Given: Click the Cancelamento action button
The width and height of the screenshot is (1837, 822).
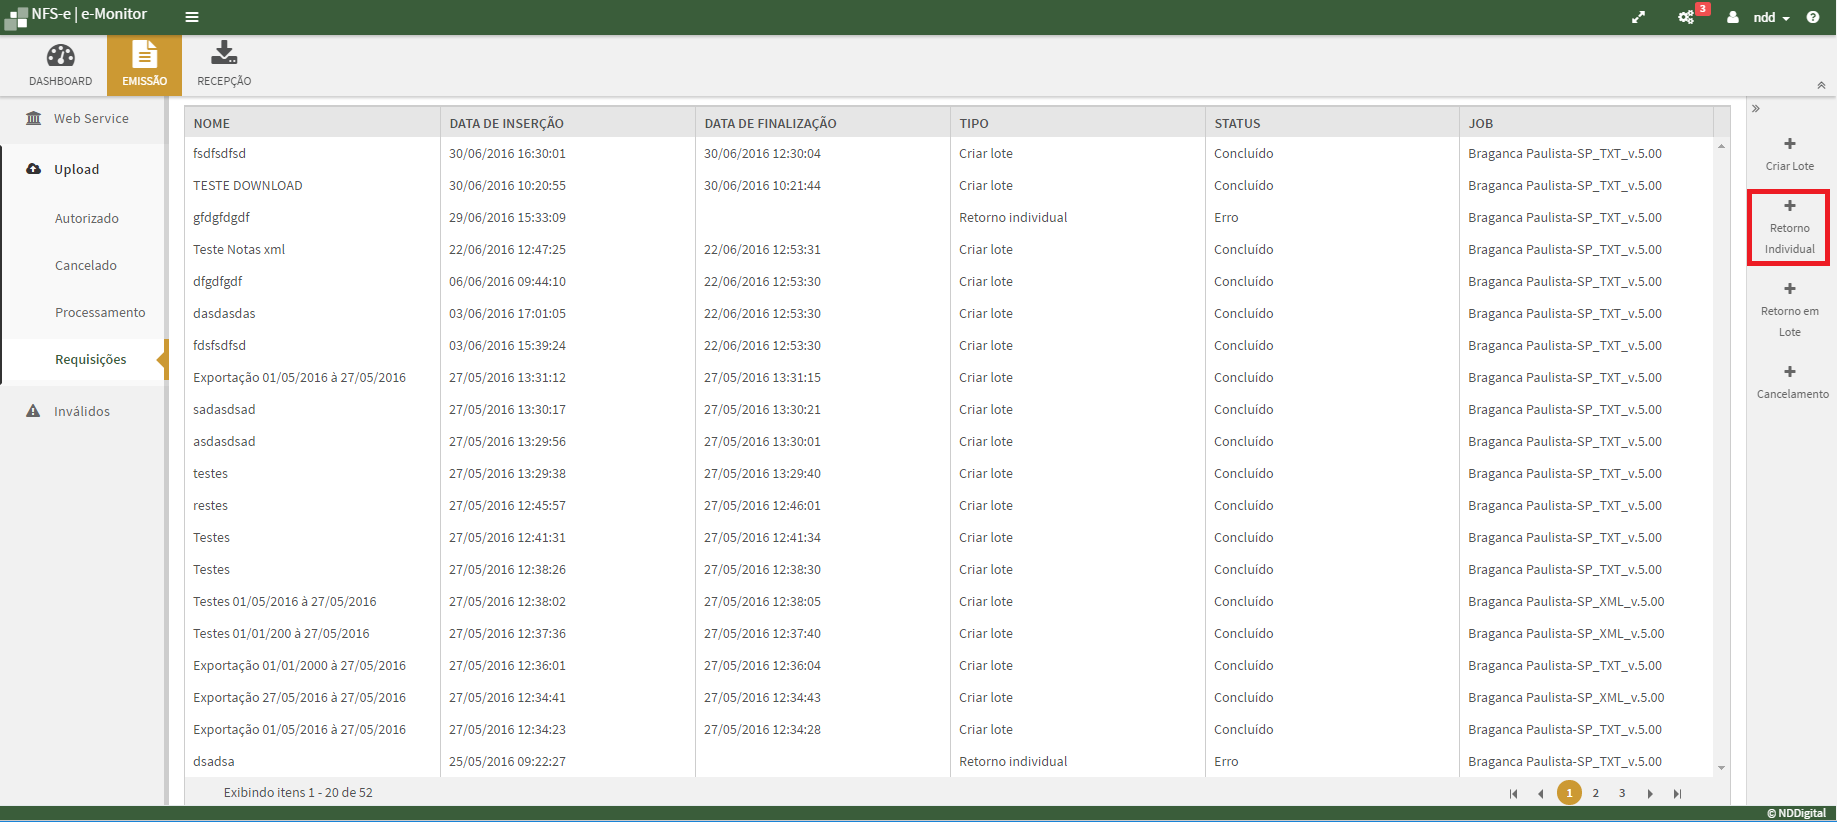Looking at the screenshot, I should (x=1791, y=382).
